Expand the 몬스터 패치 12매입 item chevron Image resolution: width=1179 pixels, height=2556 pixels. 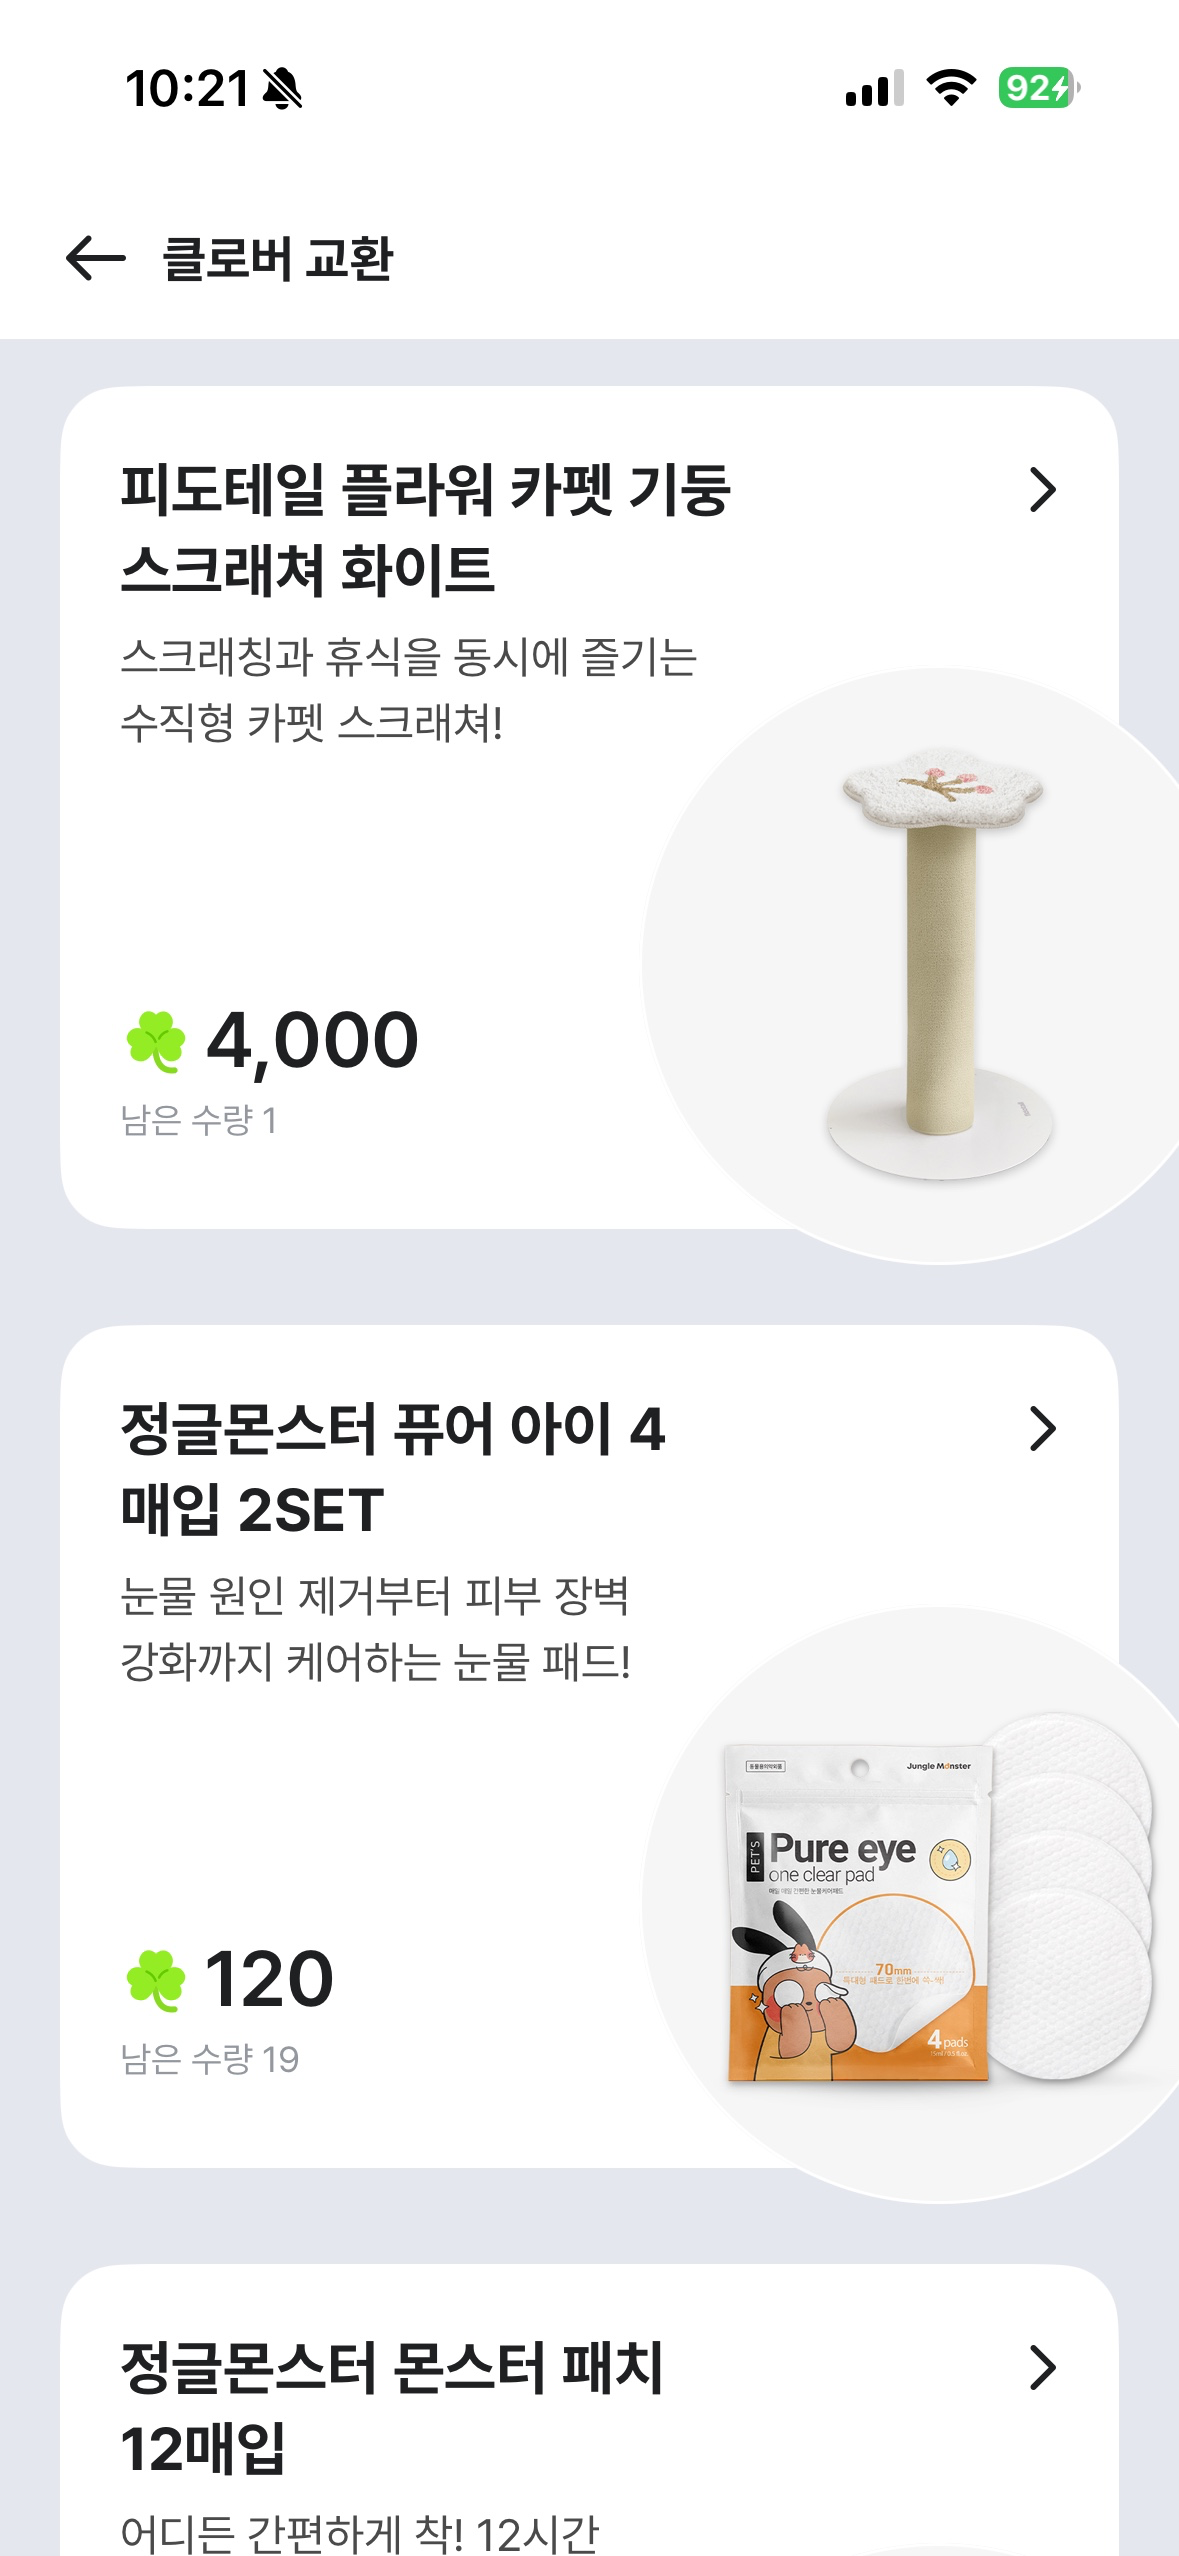pyautogui.click(x=1042, y=2367)
